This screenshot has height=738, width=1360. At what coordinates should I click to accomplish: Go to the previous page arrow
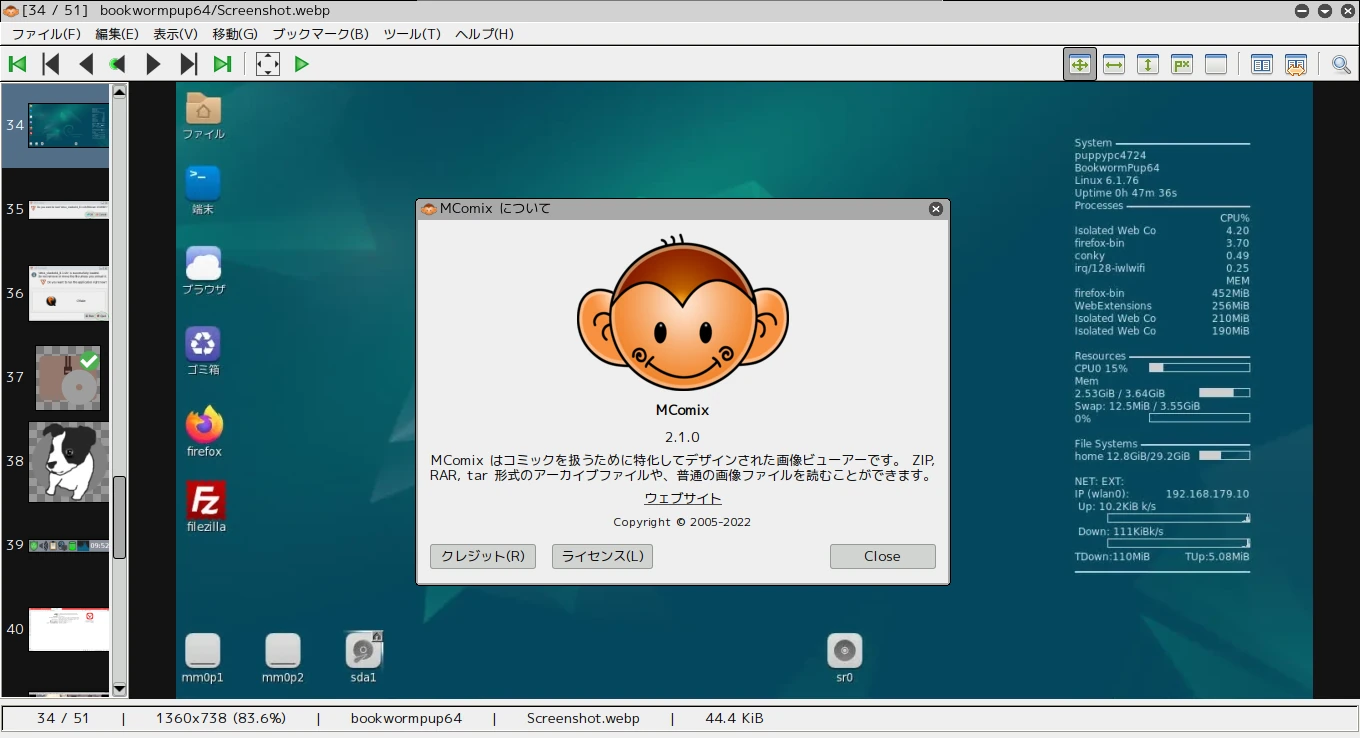click(x=86, y=64)
